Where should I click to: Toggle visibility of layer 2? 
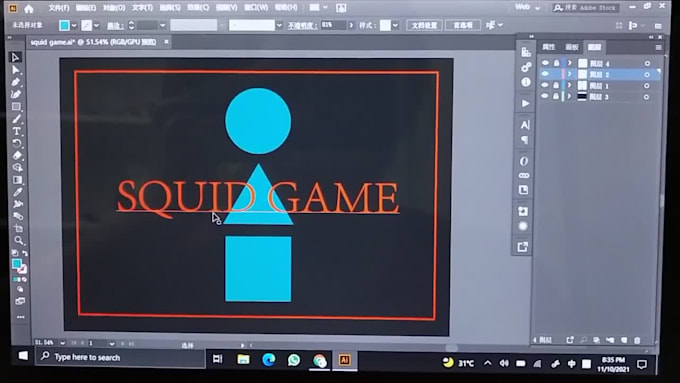tap(545, 74)
